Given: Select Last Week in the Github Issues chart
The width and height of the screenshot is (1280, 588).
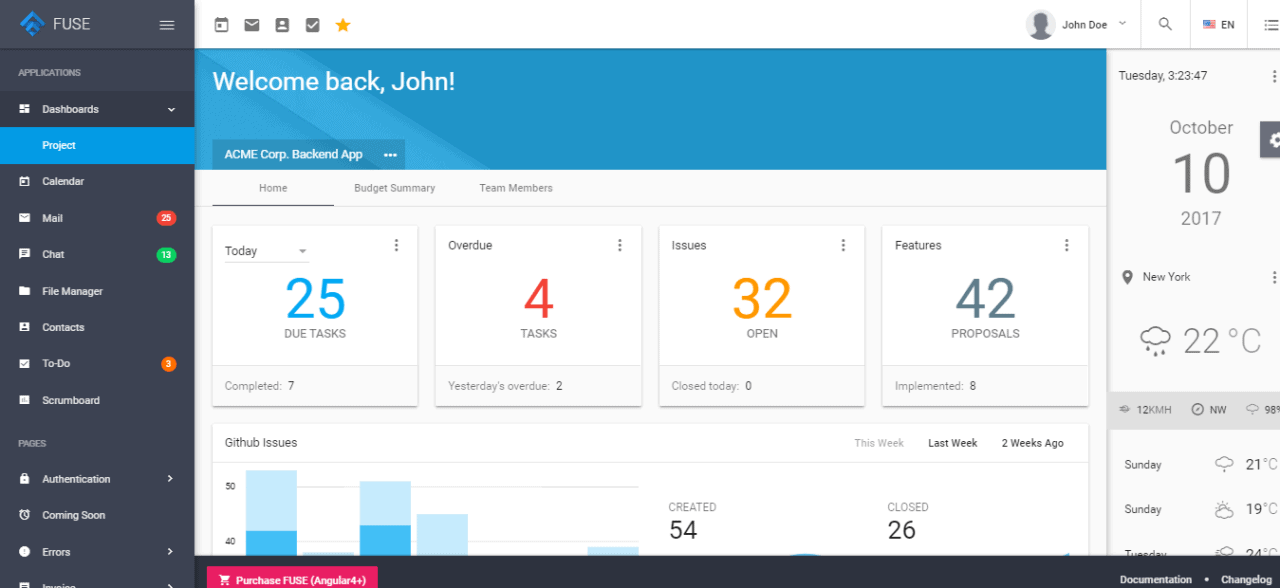Looking at the screenshot, I should pyautogui.click(x=951, y=442).
